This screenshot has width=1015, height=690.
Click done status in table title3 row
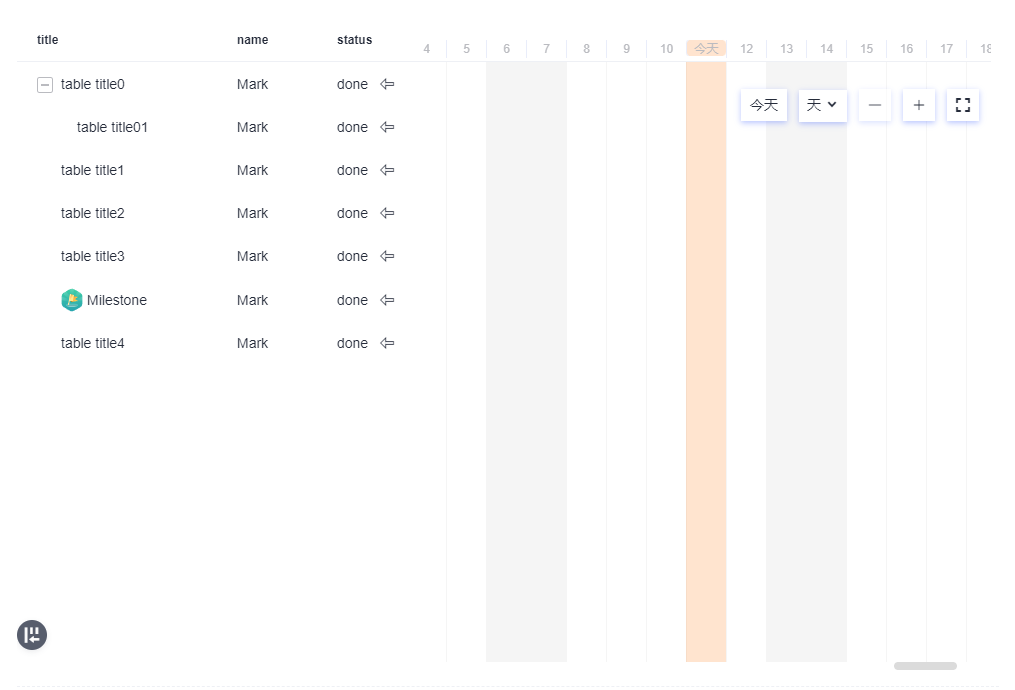[x=352, y=256]
